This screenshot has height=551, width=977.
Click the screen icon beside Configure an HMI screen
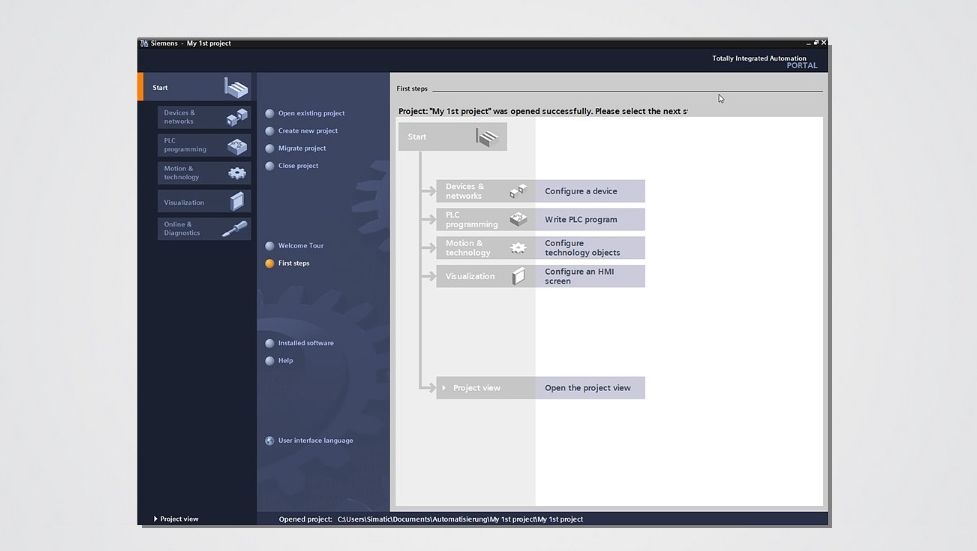(x=518, y=276)
